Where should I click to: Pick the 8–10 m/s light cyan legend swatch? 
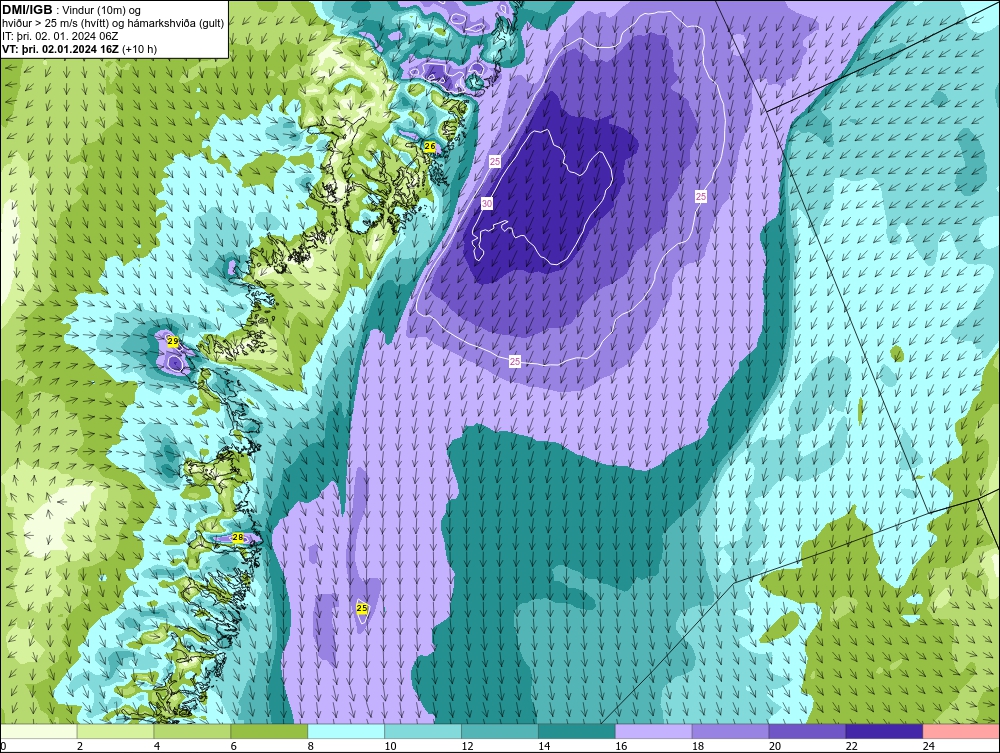(346, 731)
